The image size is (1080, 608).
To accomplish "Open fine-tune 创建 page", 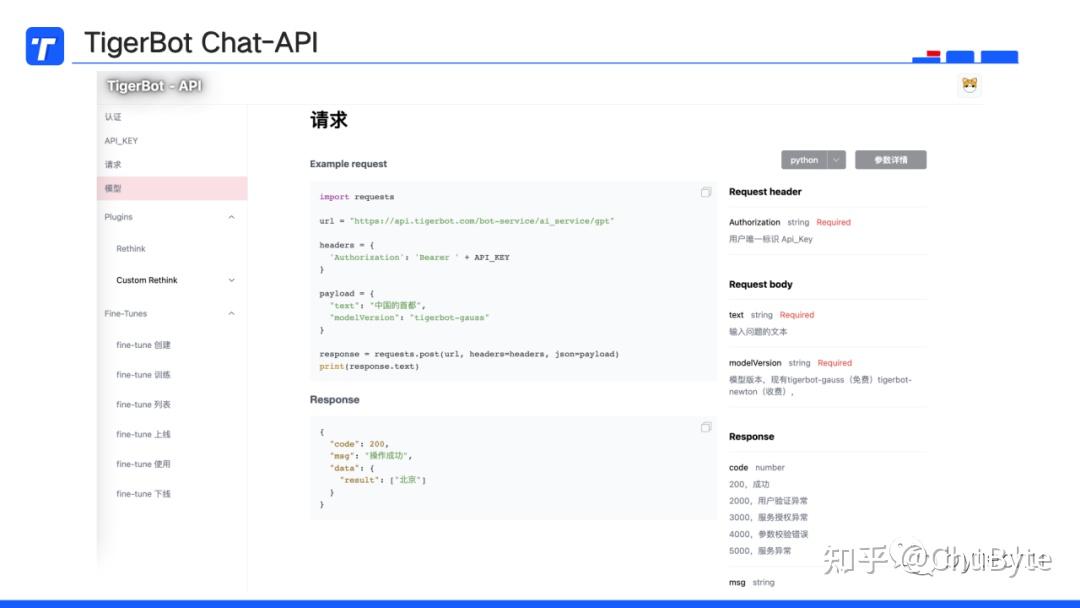I will [x=143, y=345].
